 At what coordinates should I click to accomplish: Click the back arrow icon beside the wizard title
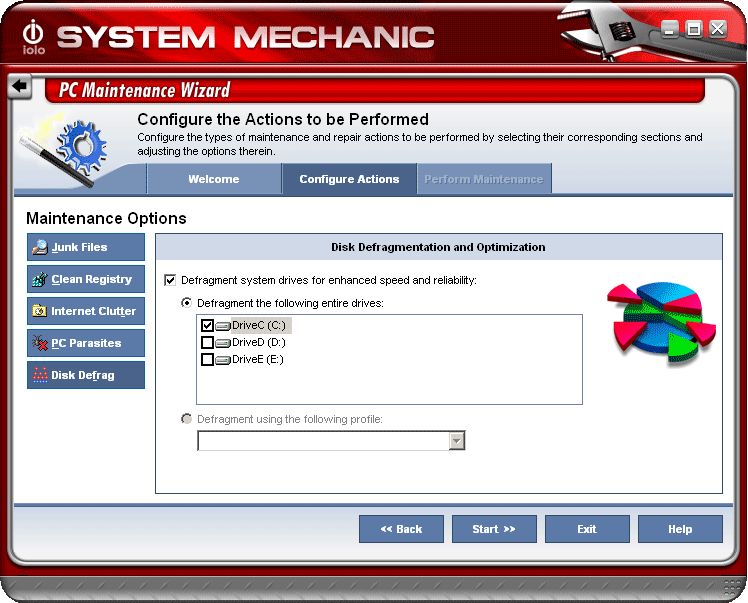(20, 86)
